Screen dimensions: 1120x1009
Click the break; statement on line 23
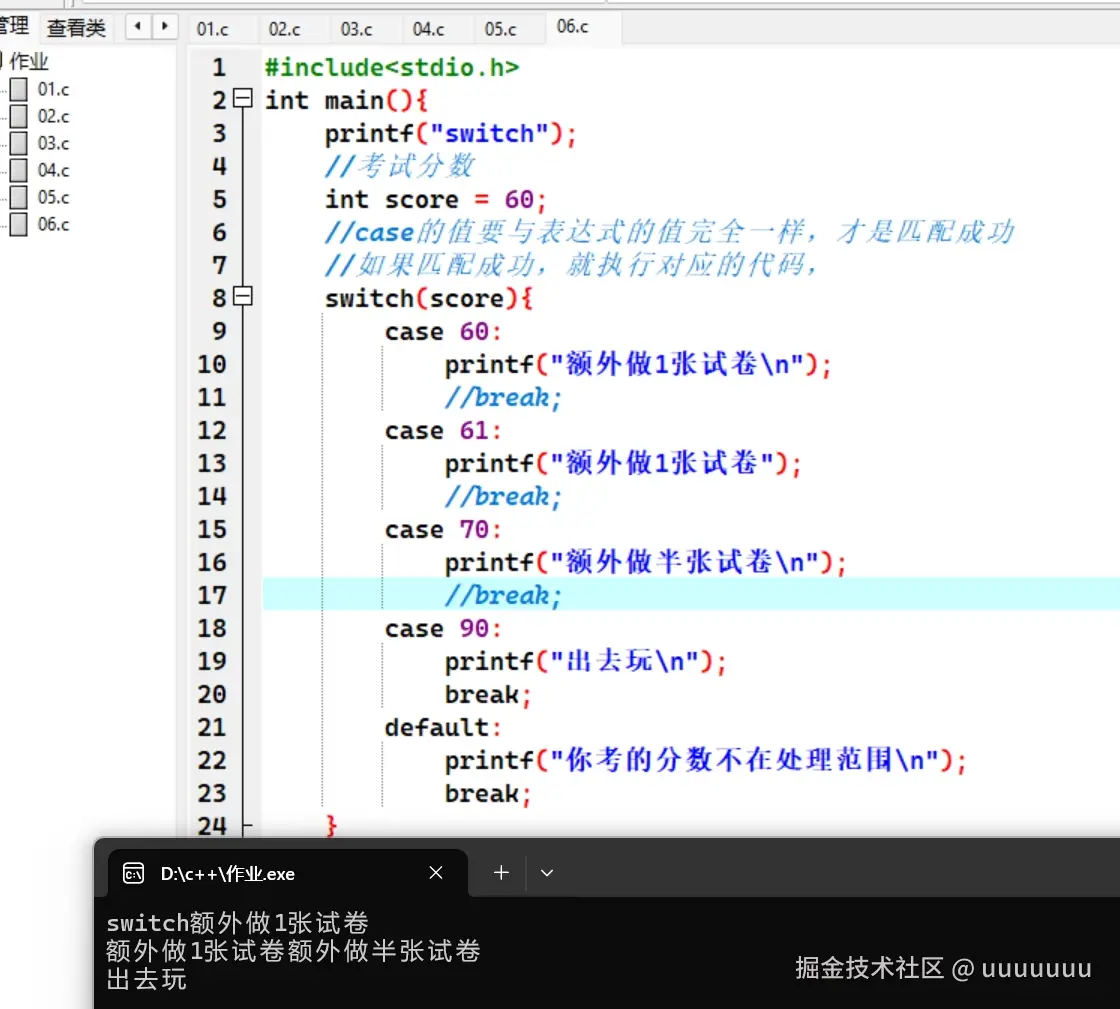click(x=489, y=793)
